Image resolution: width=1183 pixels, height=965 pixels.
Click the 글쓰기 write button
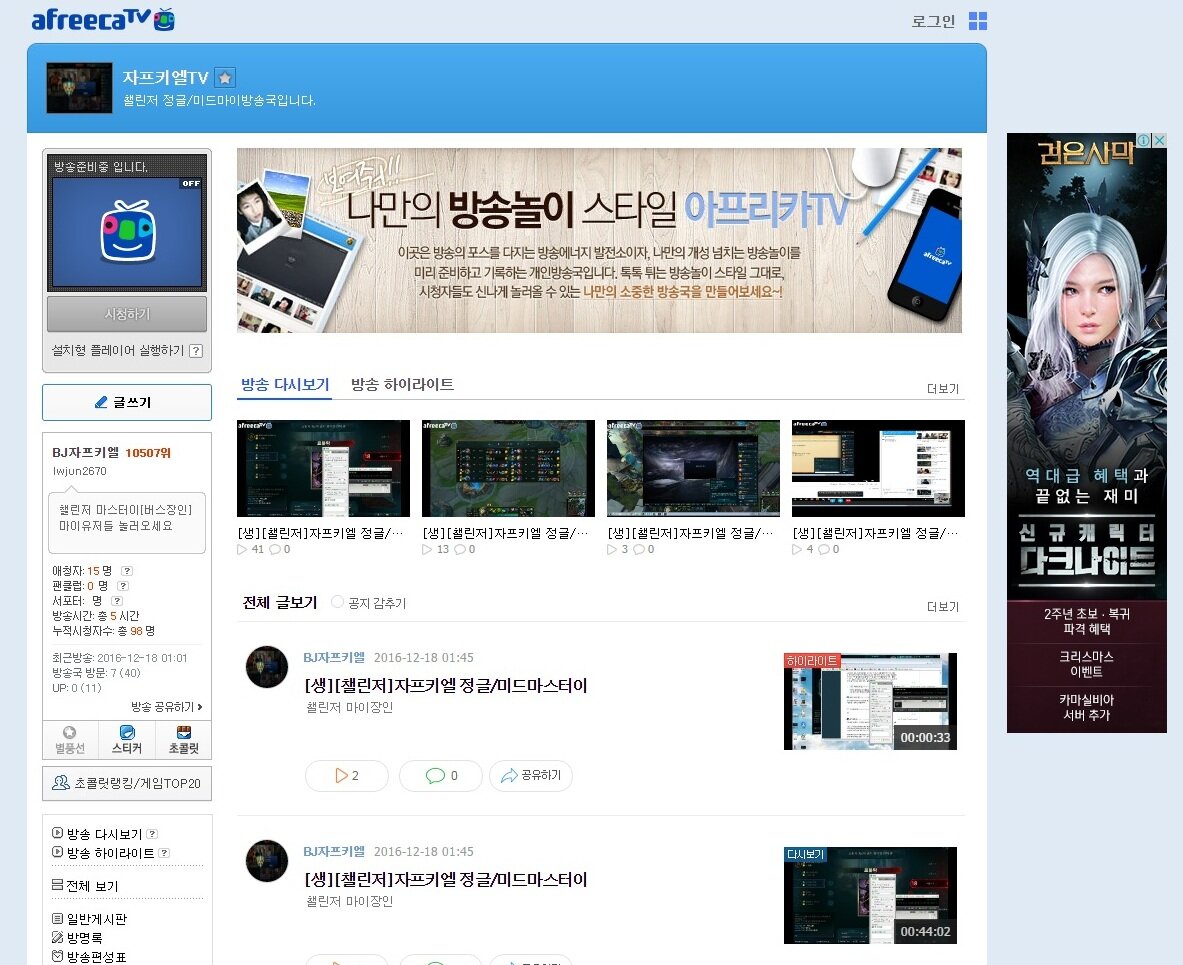click(127, 402)
